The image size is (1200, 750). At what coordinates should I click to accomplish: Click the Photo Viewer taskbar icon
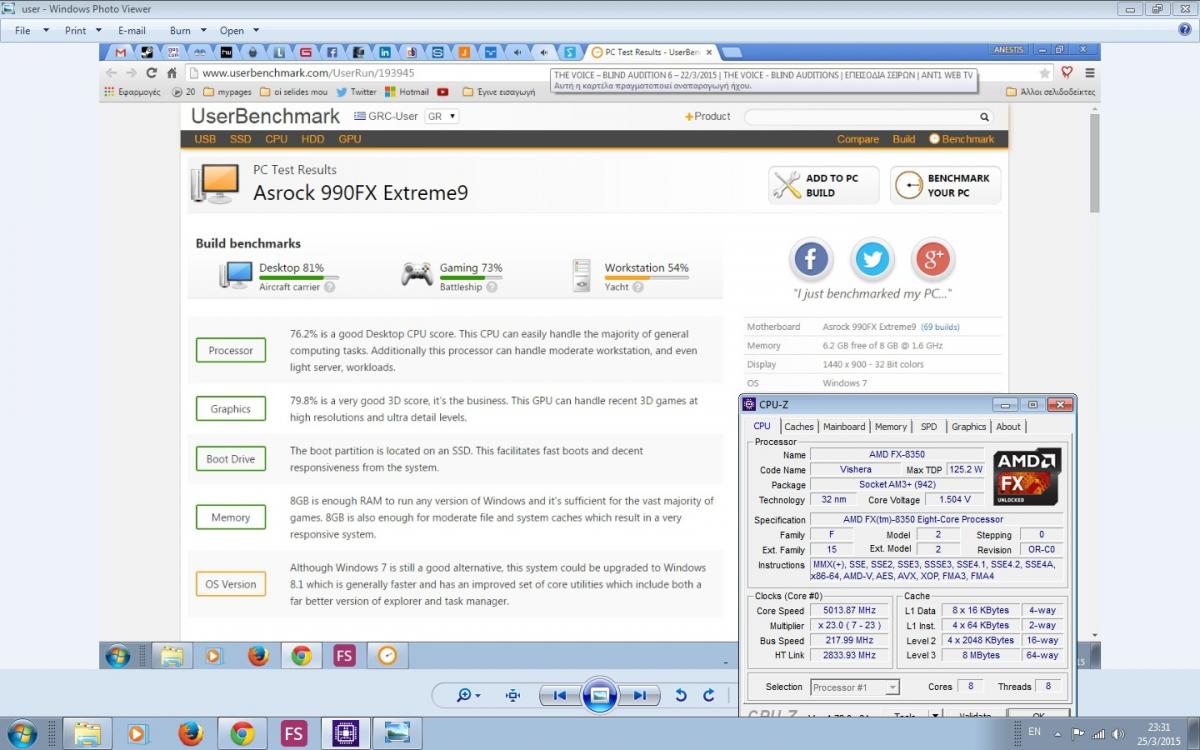(397, 734)
